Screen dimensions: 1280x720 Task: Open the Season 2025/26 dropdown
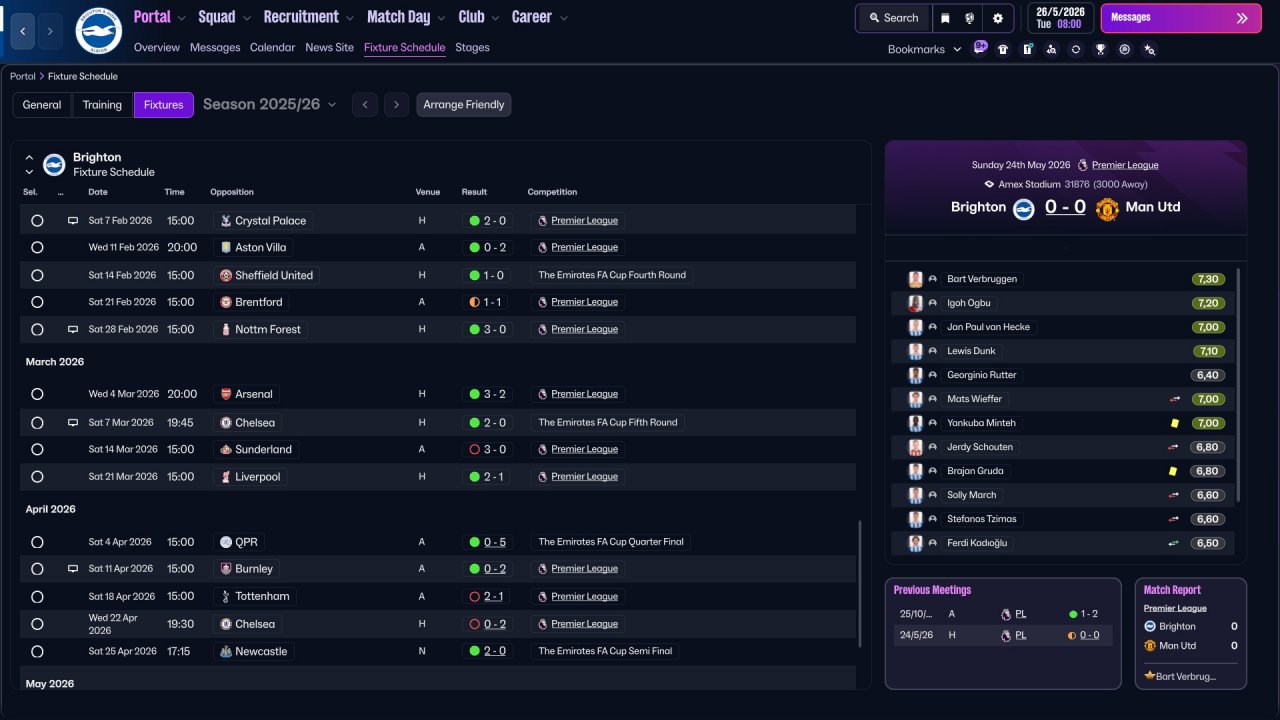tap(270, 104)
